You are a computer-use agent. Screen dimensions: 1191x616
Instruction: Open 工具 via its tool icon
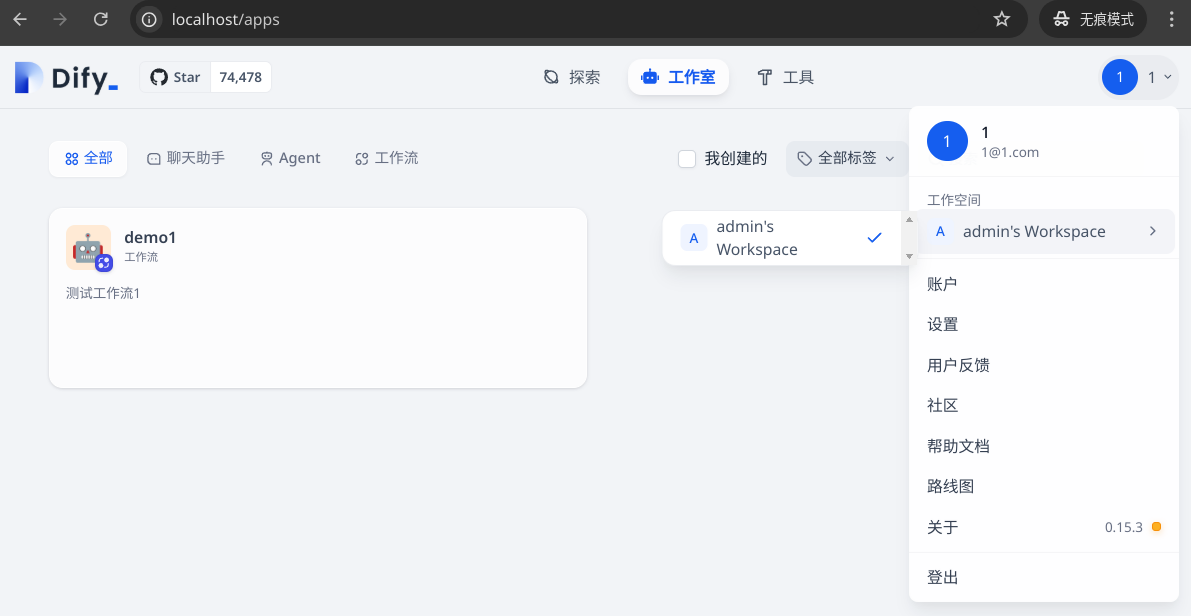764,76
